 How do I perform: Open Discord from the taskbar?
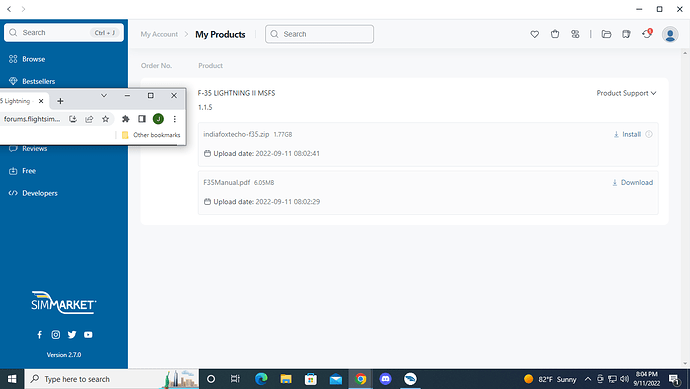click(x=385, y=379)
